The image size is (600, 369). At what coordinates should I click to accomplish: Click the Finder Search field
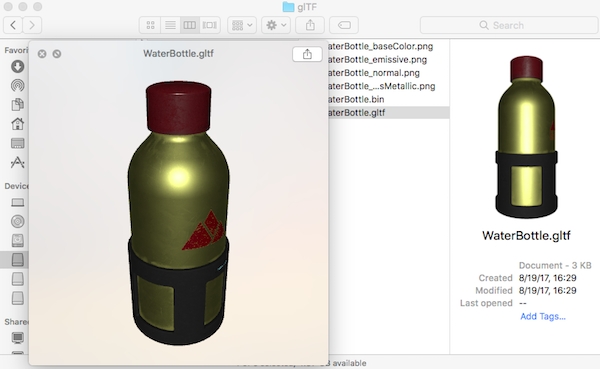(x=509, y=25)
